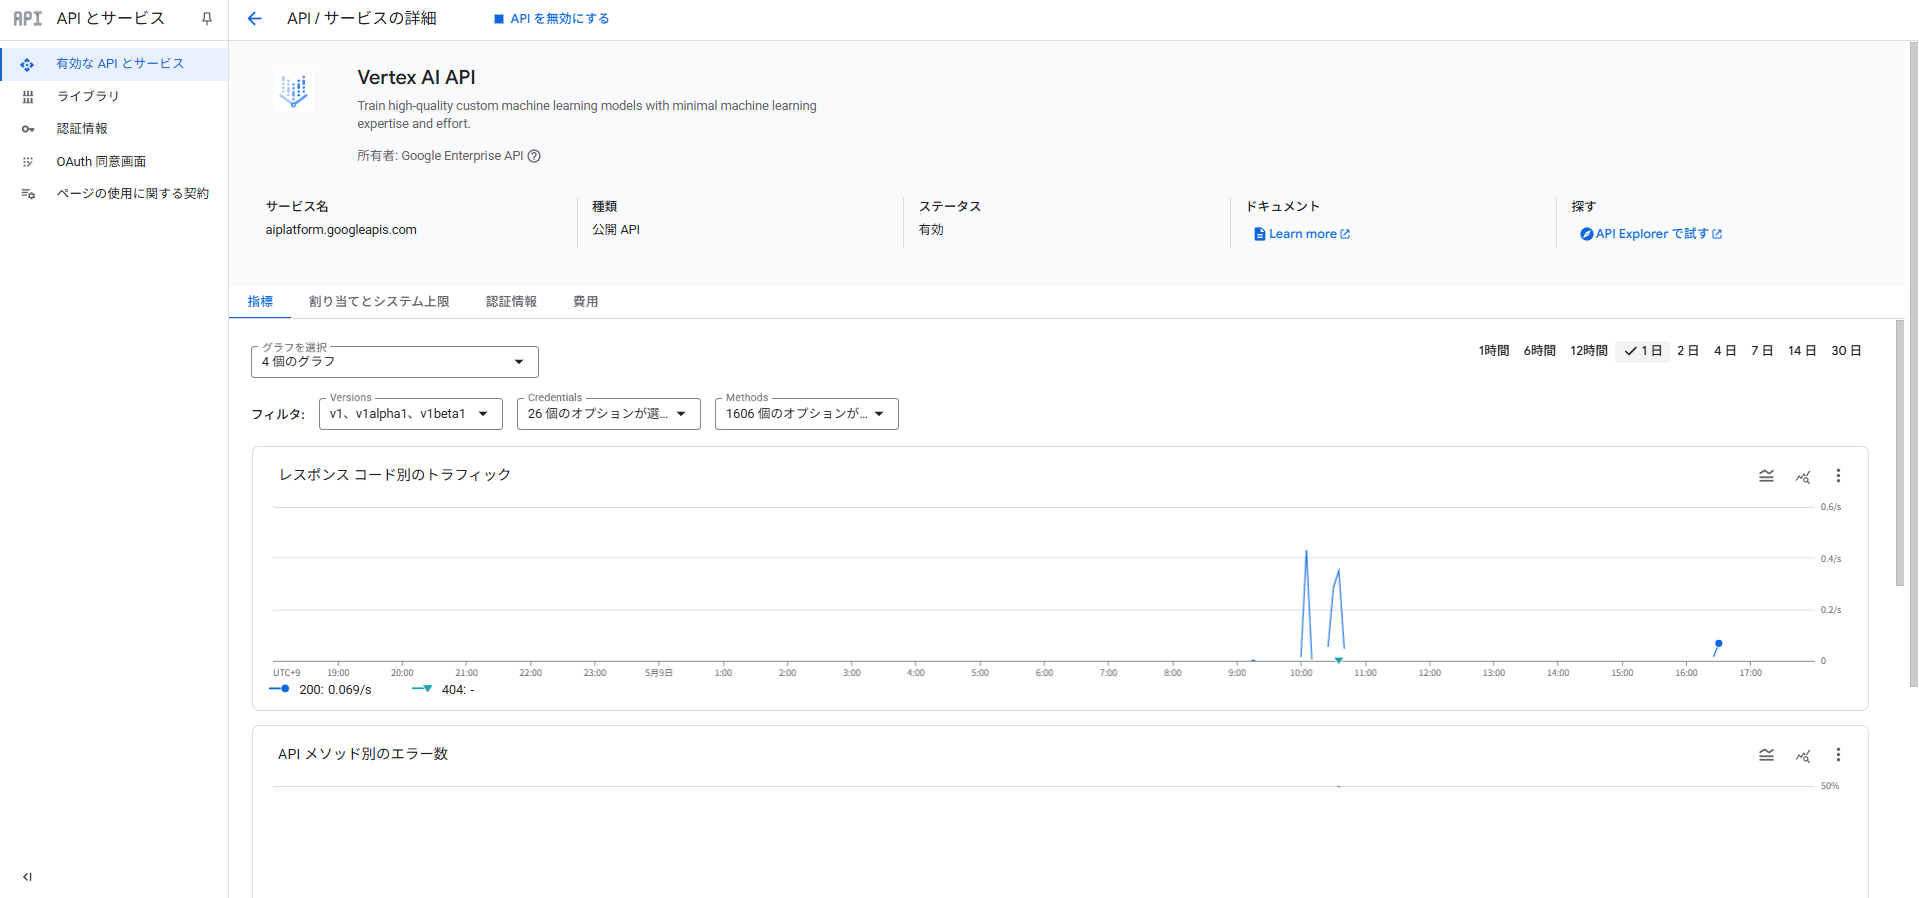Open the グラフを選択 dropdown

pos(394,362)
